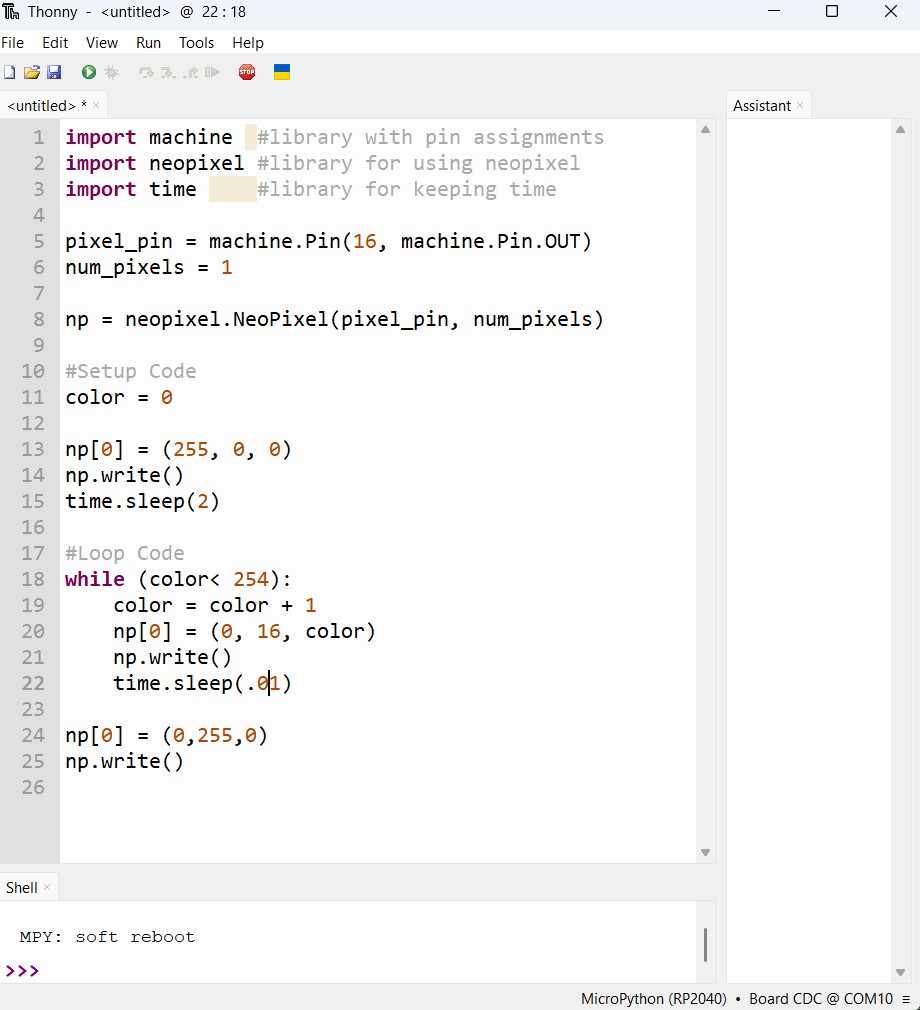Close the <untitled> editor tab
The height and width of the screenshot is (1010, 920).
point(96,105)
